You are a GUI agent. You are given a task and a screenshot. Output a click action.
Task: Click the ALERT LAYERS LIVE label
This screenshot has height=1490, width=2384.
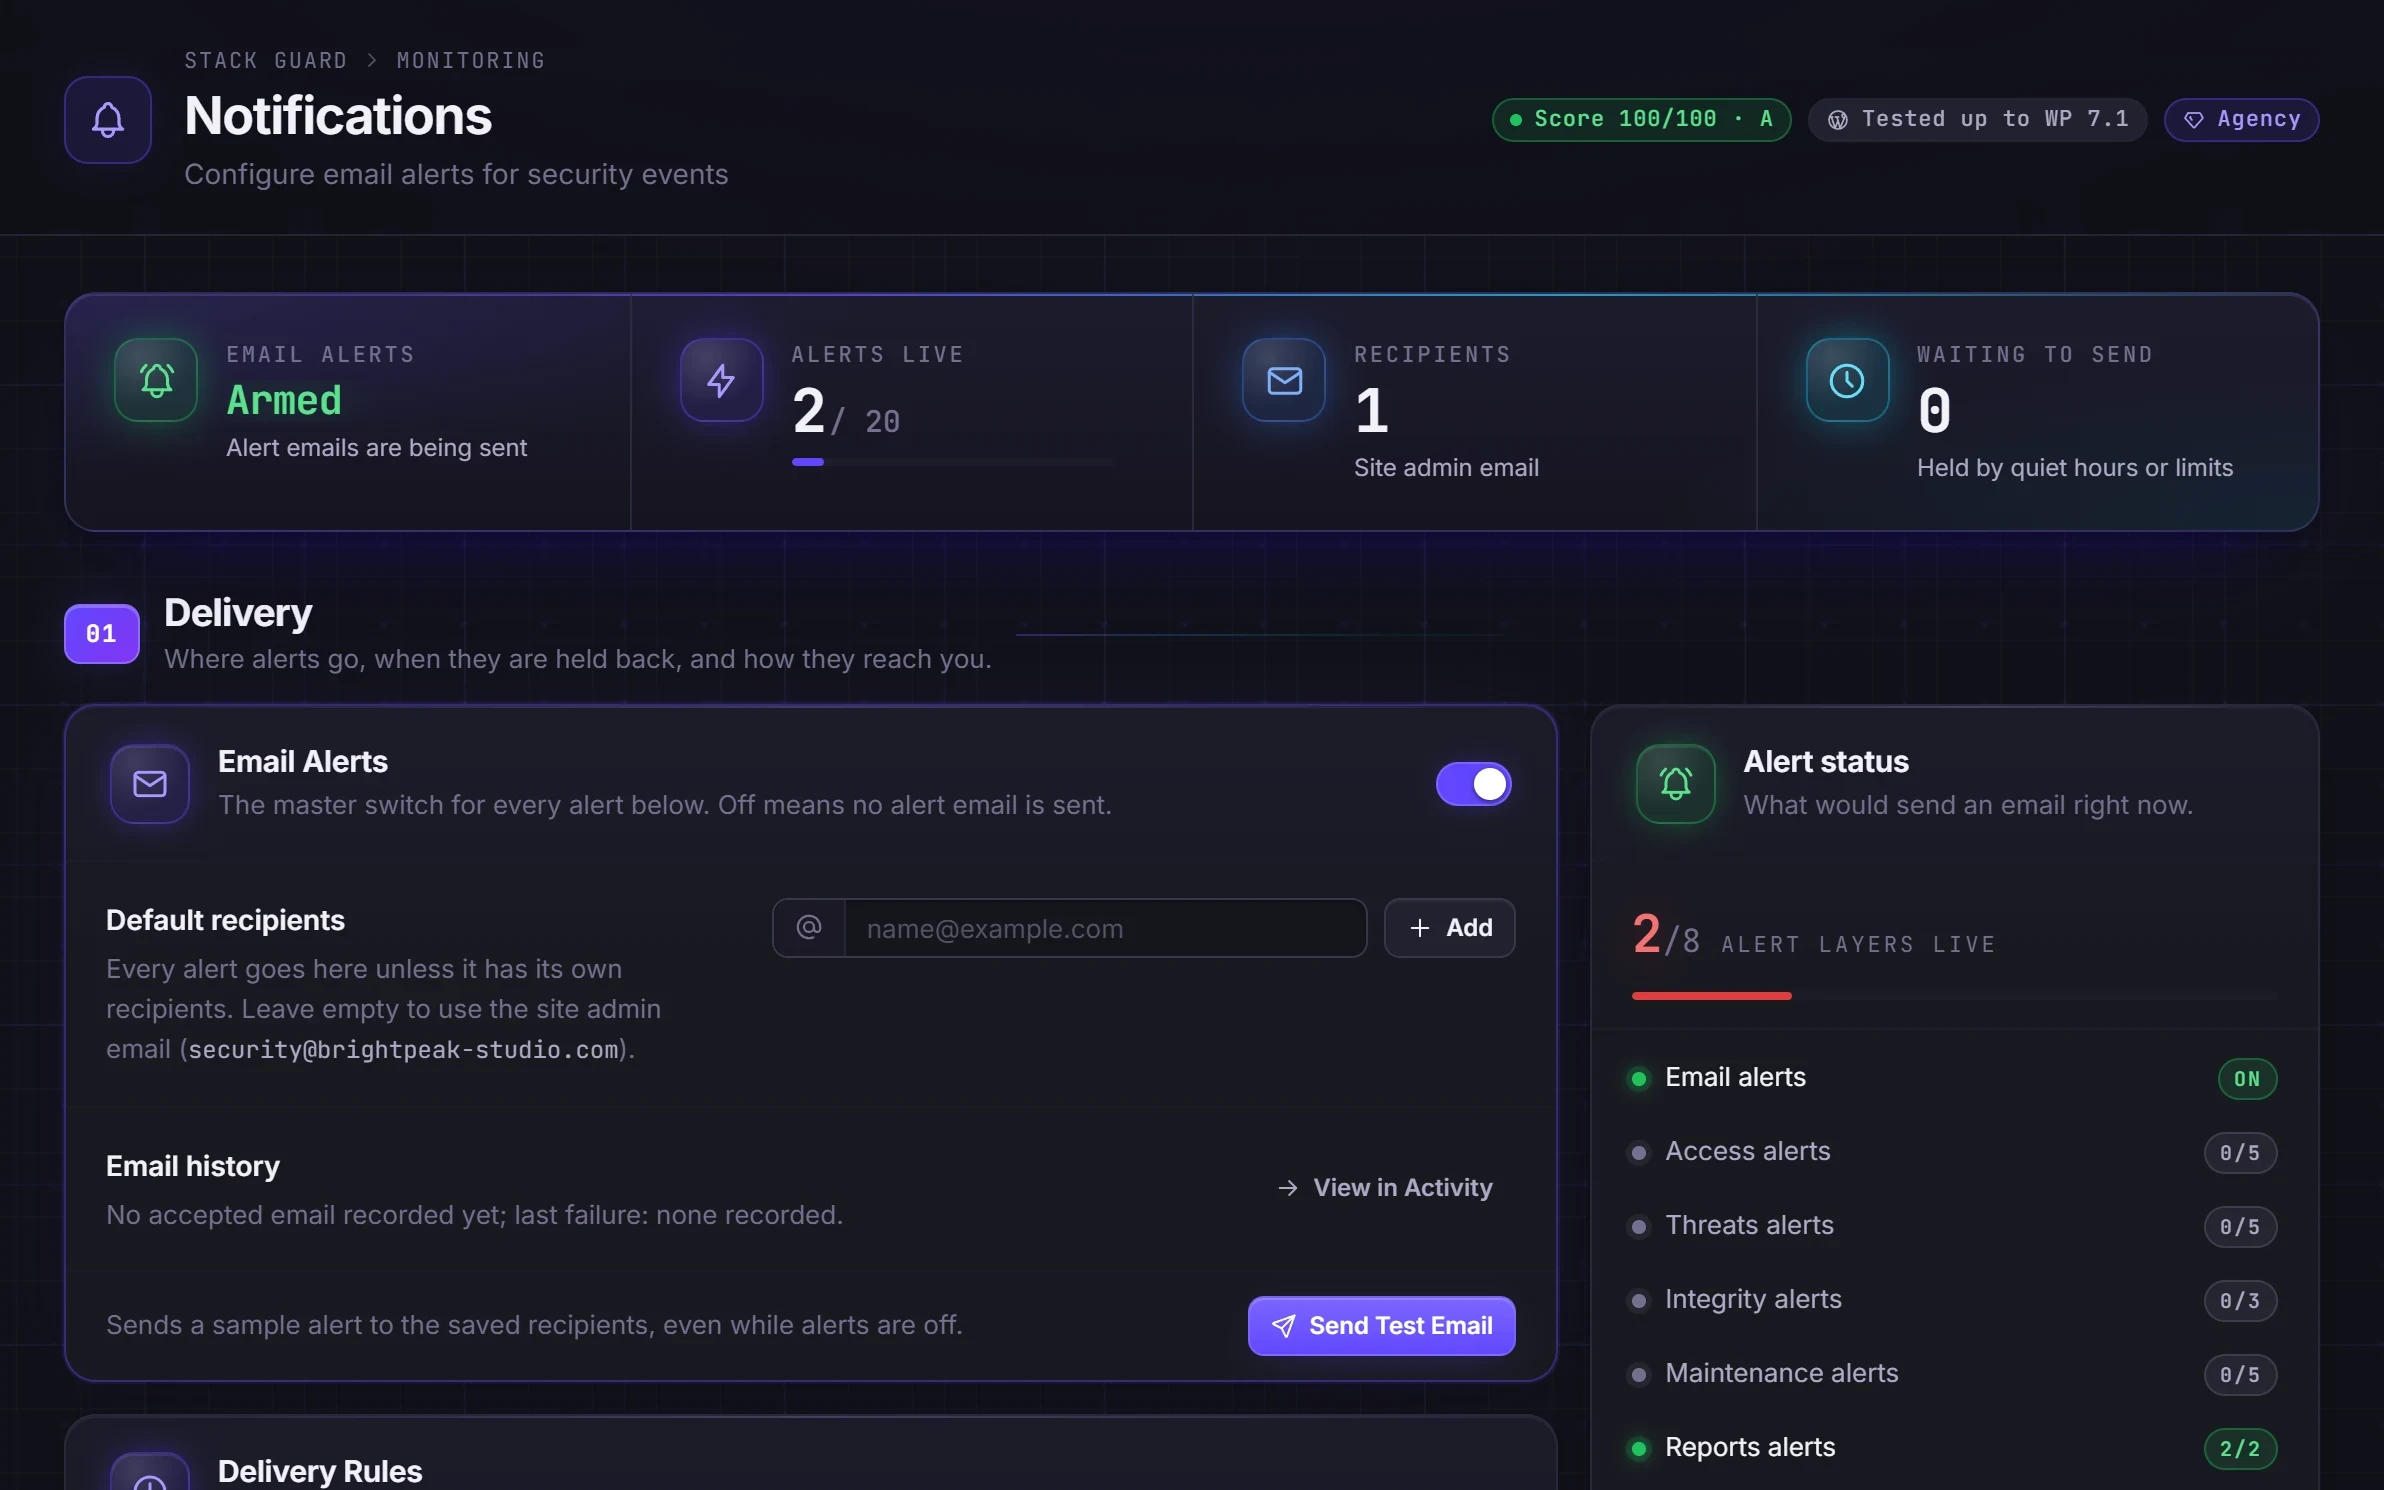tap(1858, 945)
